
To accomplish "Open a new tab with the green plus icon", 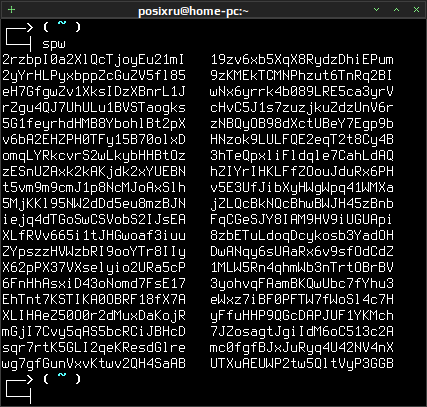I will coord(11,10).
